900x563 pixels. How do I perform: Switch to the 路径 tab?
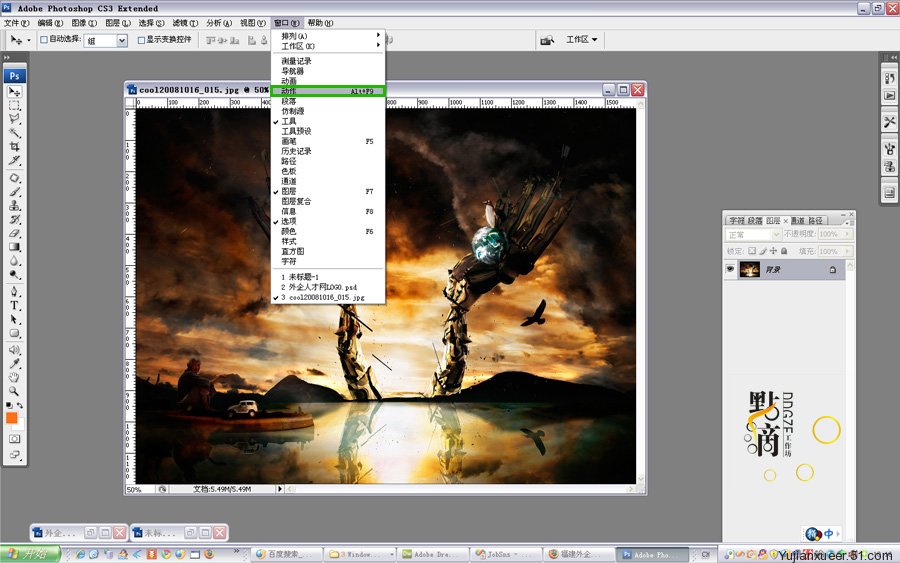pos(815,220)
